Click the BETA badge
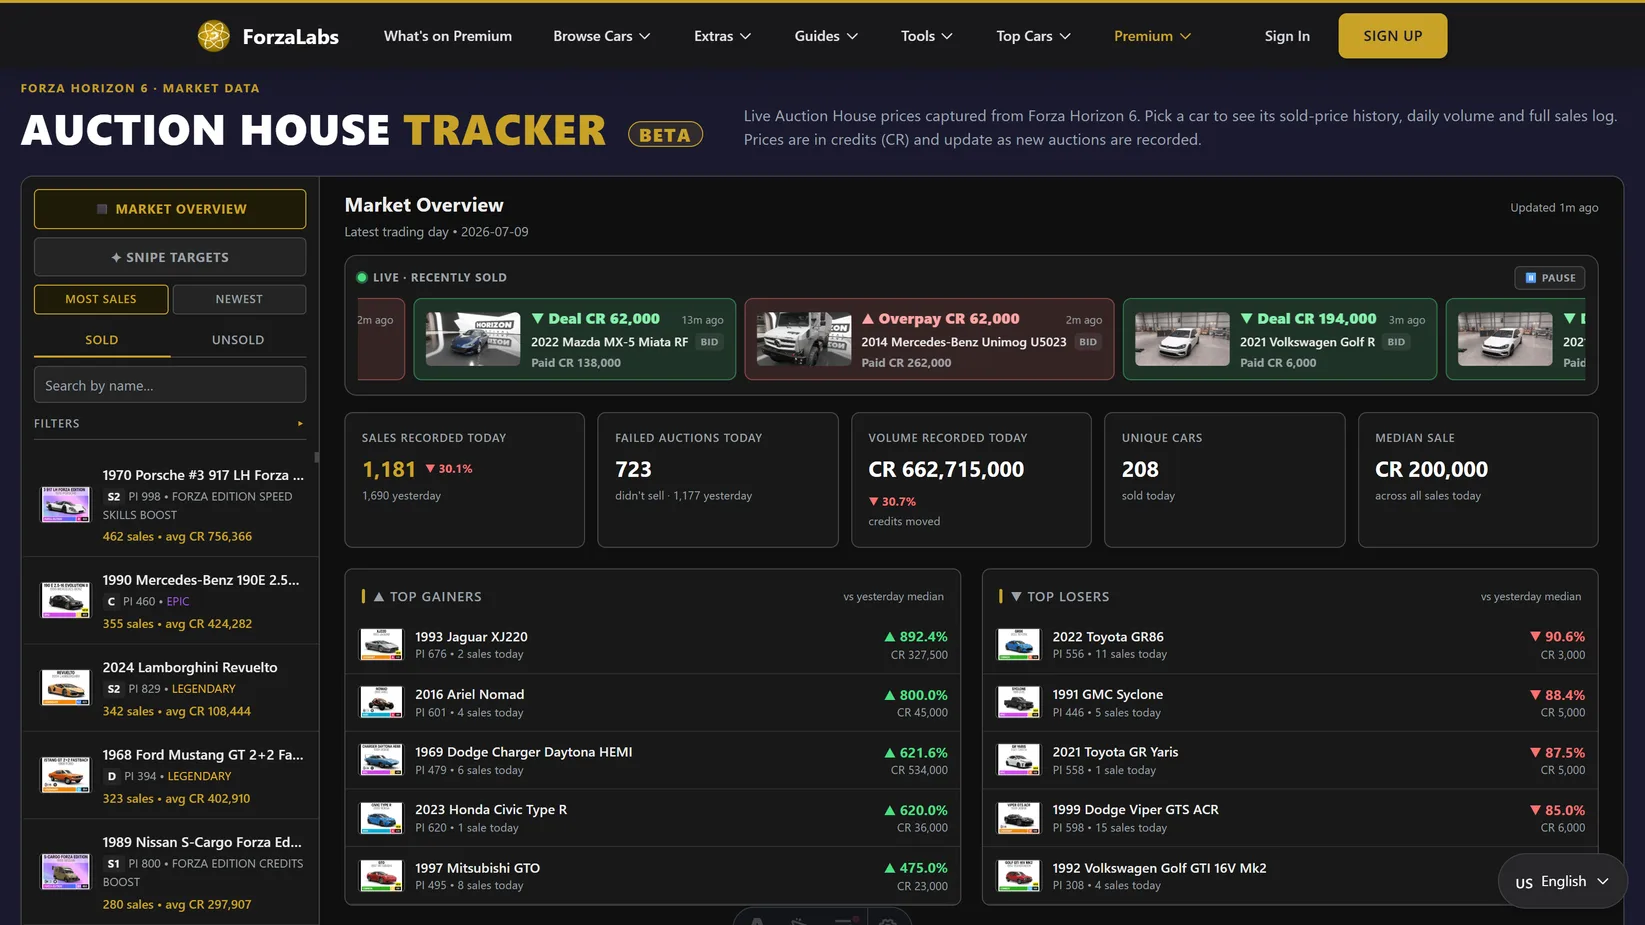Image resolution: width=1645 pixels, height=925 pixels. (665, 135)
